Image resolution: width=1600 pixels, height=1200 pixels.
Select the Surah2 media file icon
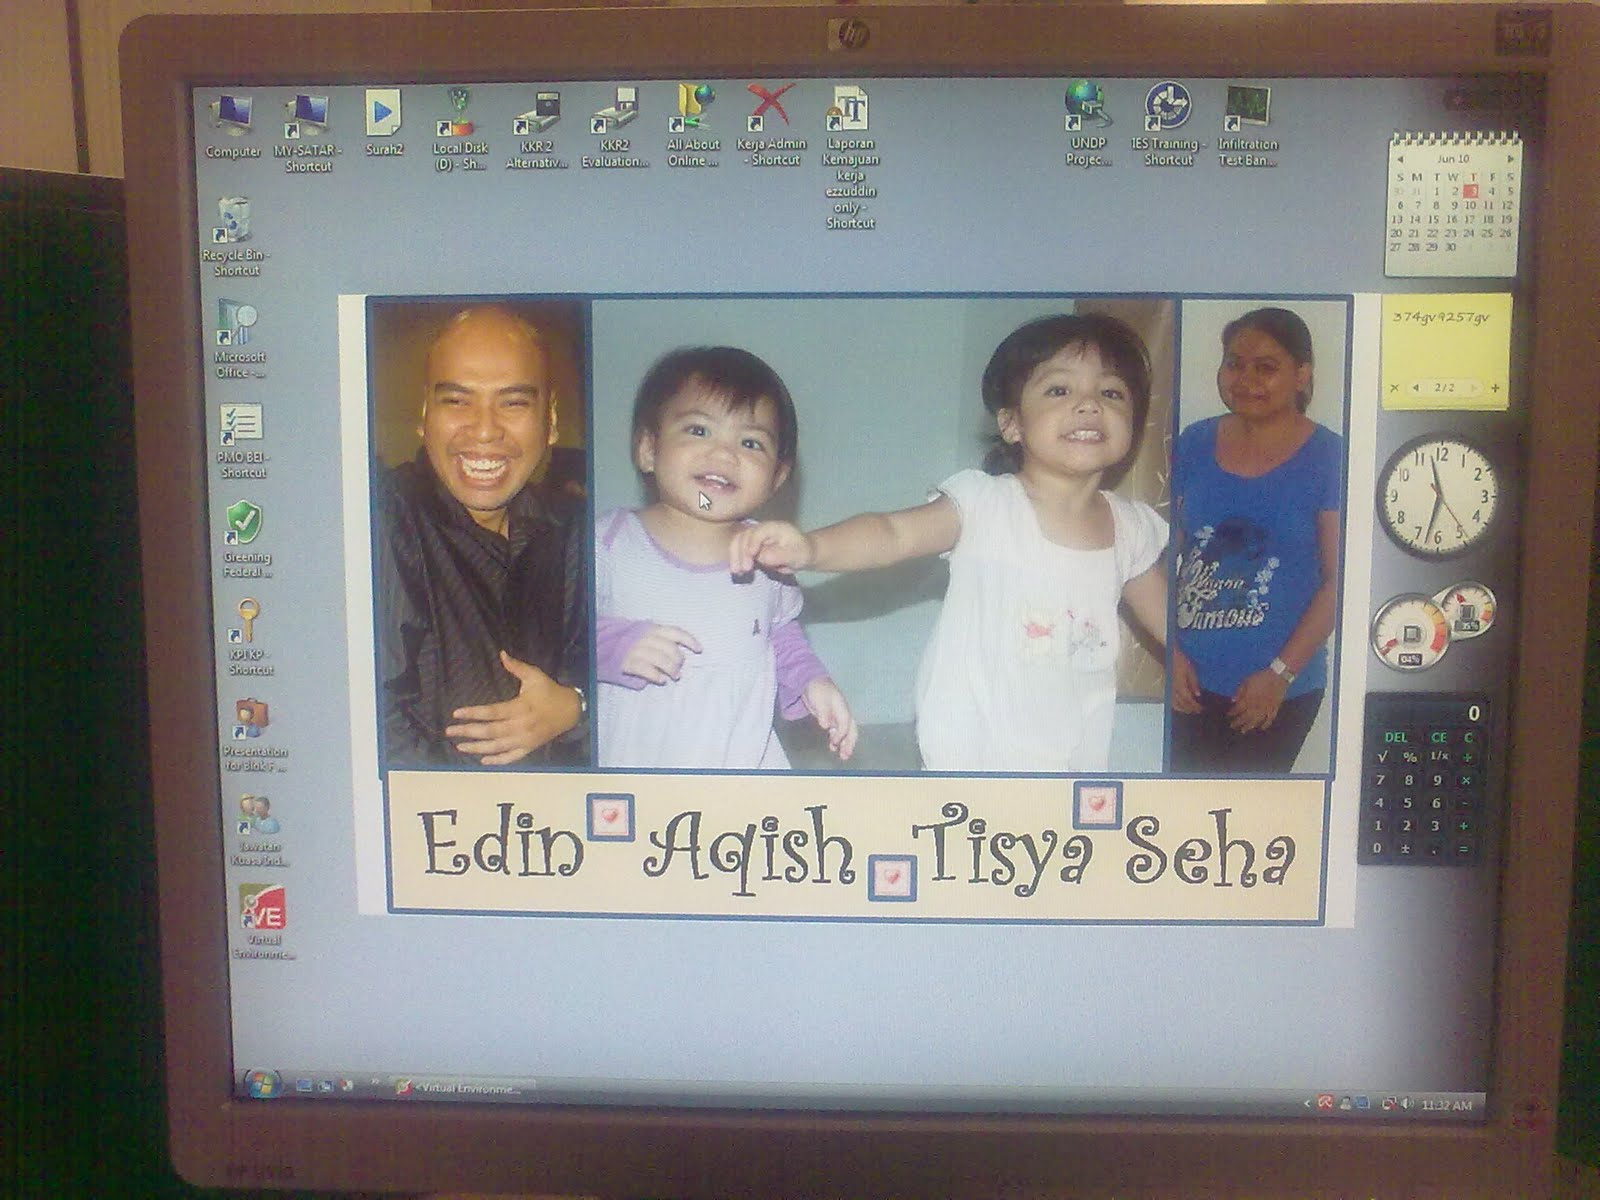[x=383, y=123]
